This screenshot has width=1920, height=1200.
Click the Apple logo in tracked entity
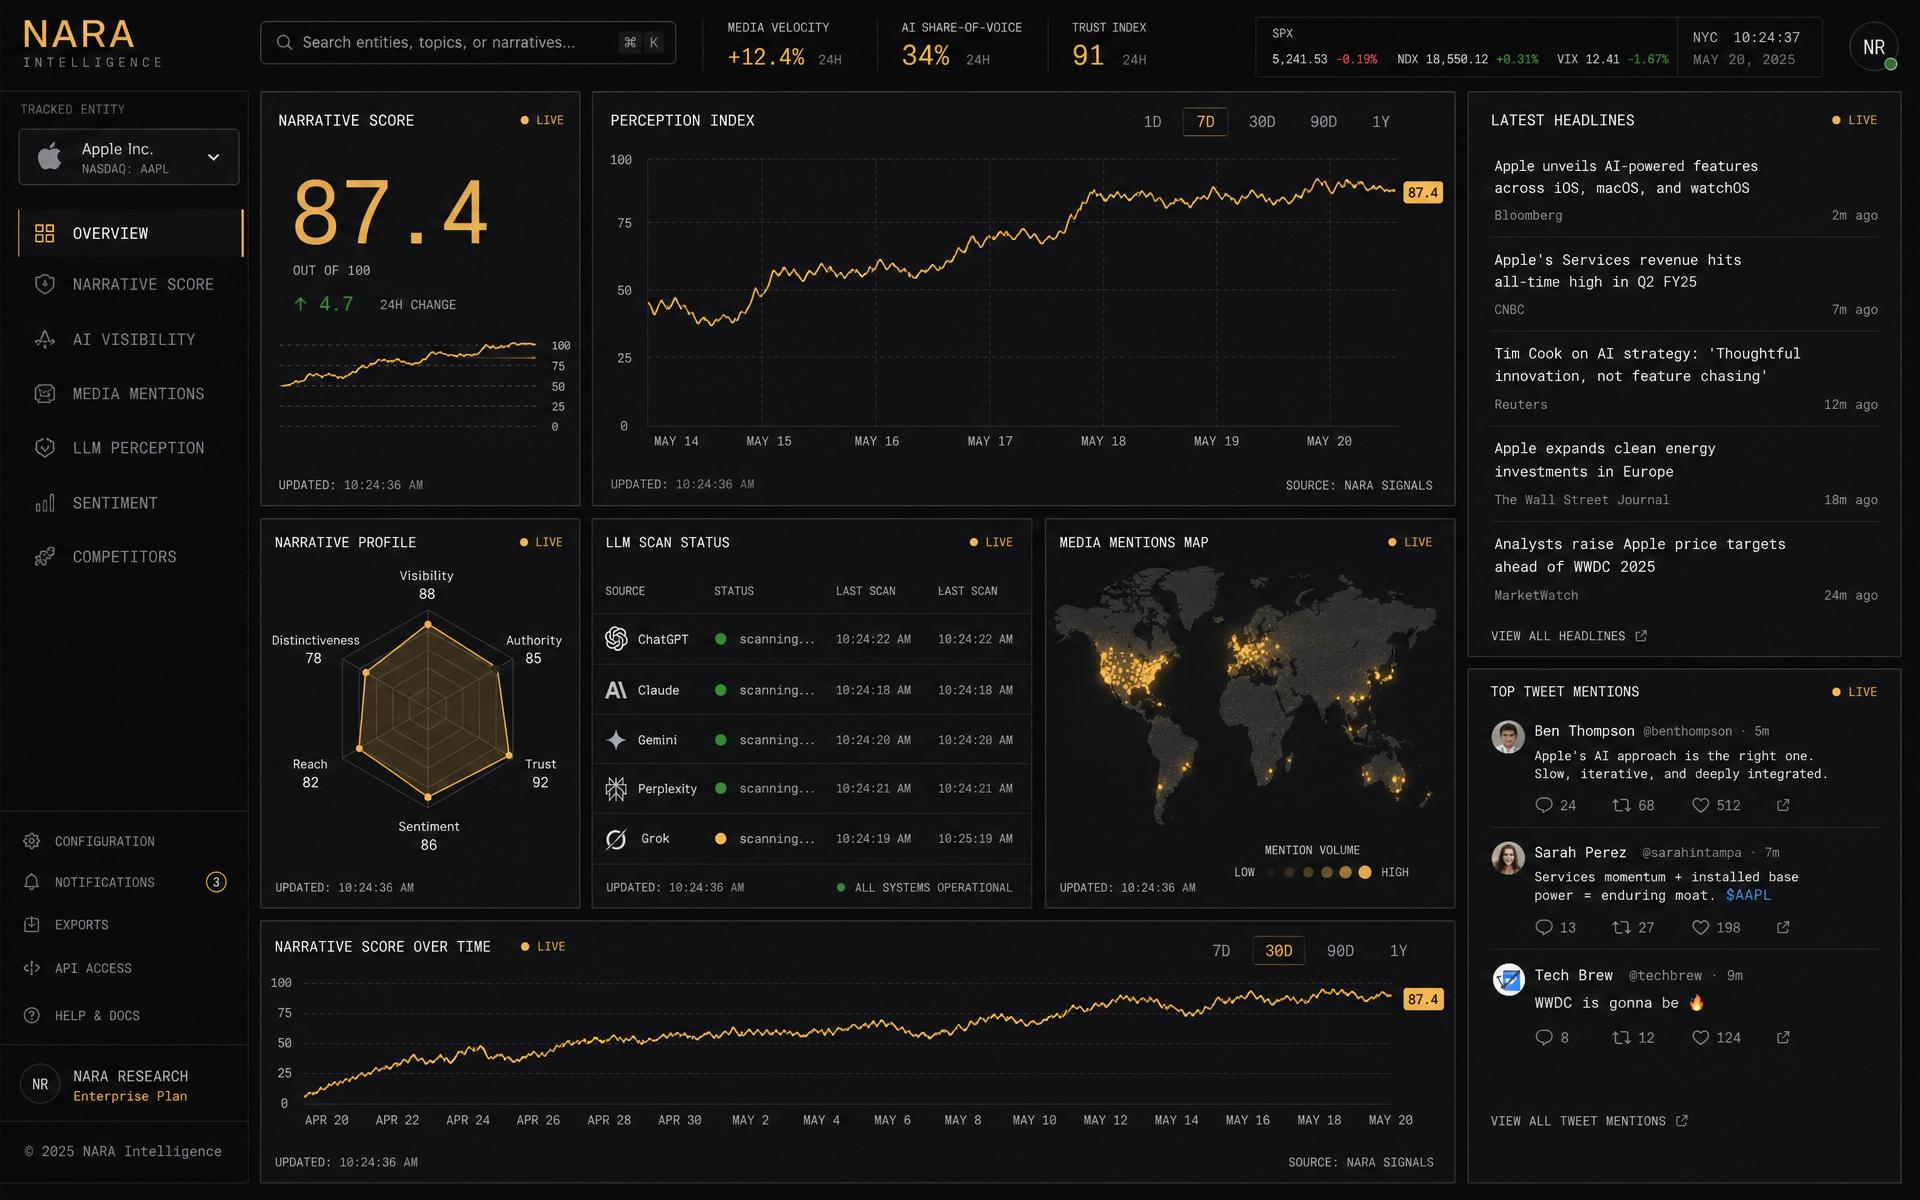point(50,156)
